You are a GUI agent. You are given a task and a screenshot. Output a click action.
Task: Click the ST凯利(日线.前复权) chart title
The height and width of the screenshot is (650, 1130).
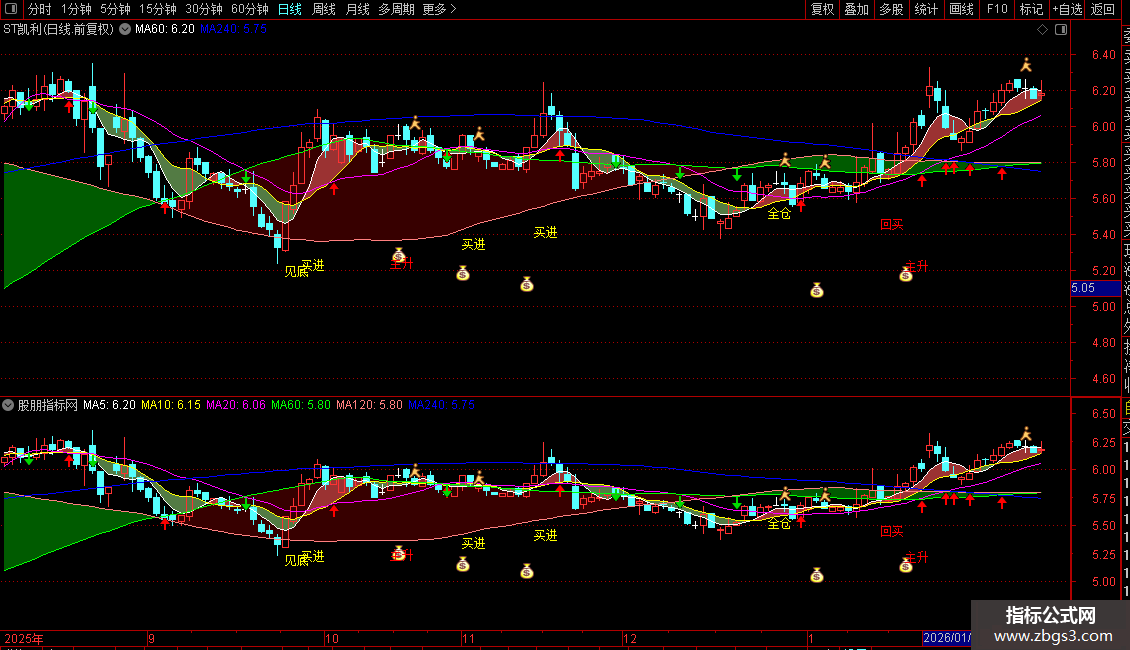pyautogui.click(x=58, y=30)
